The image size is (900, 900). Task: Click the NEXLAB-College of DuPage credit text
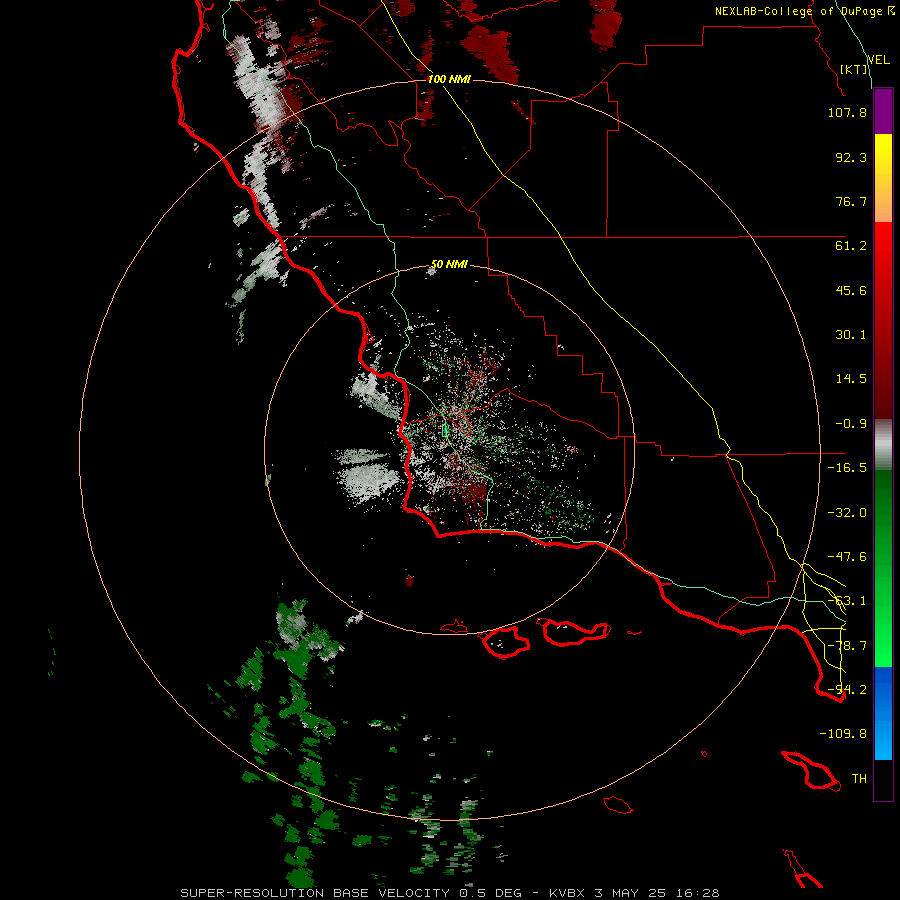coord(805,11)
